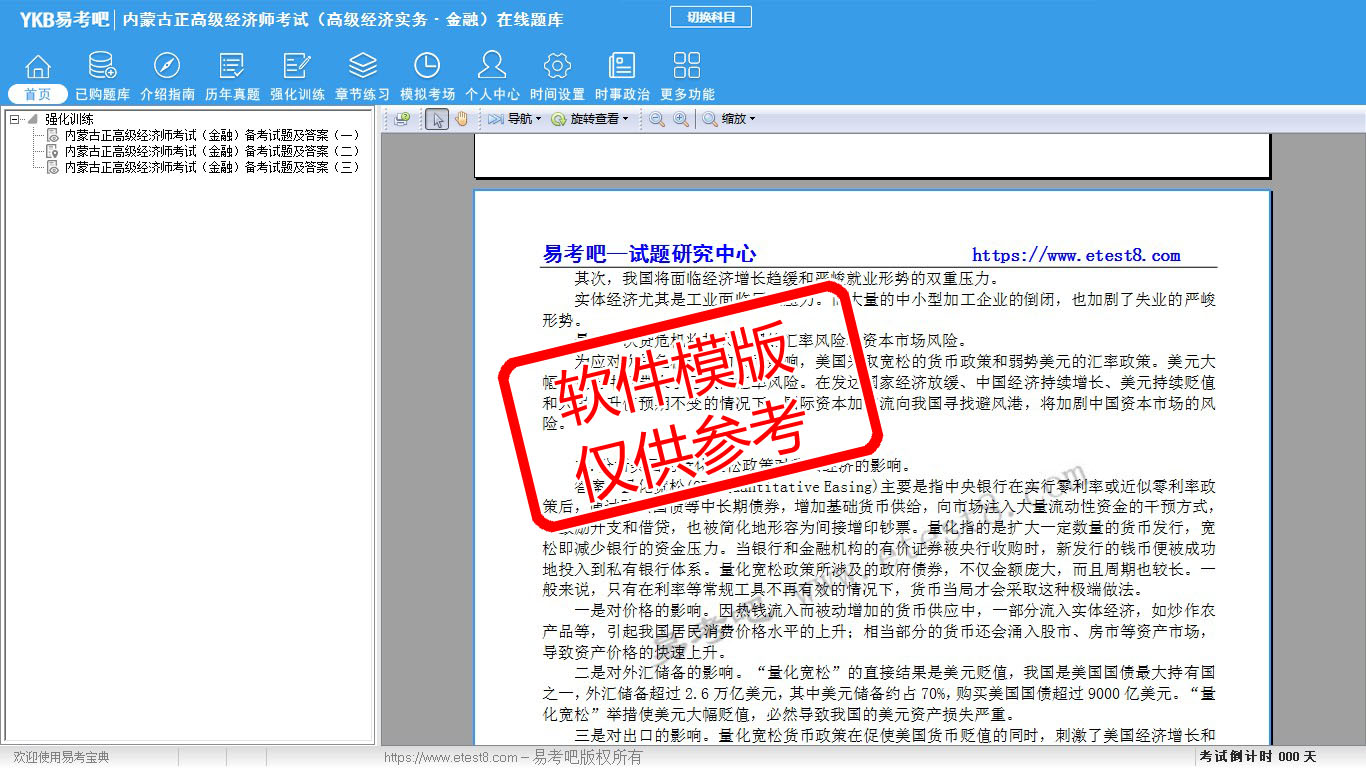Open 章节练习 chapter practice icon
This screenshot has width=1366, height=768.
(x=362, y=77)
